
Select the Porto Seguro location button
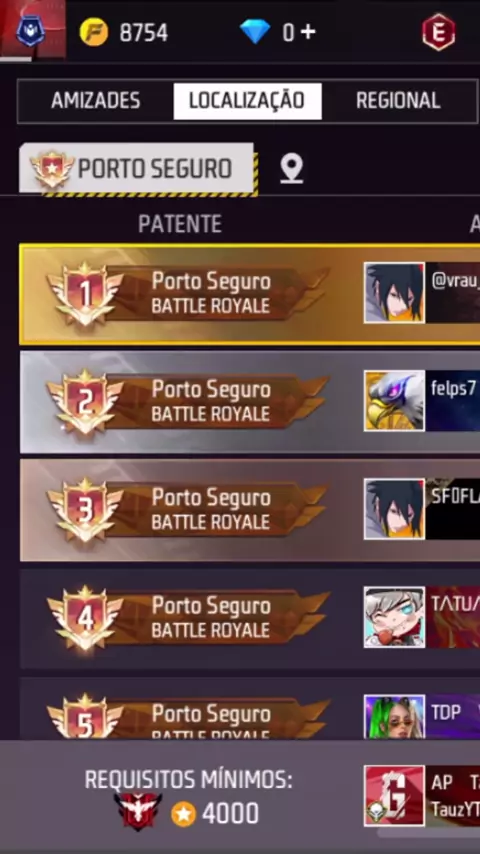pos(137,168)
